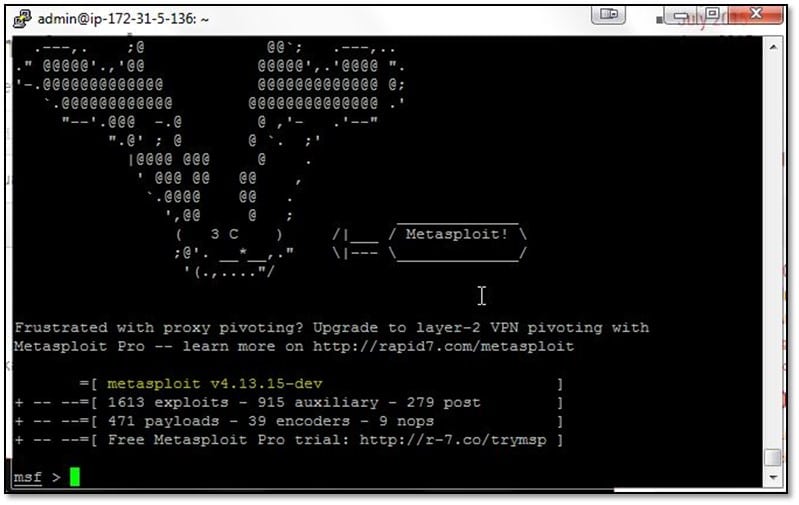Click the Metasploit! speech bubble text
Viewport: 799px width, 505px height.
[457, 234]
